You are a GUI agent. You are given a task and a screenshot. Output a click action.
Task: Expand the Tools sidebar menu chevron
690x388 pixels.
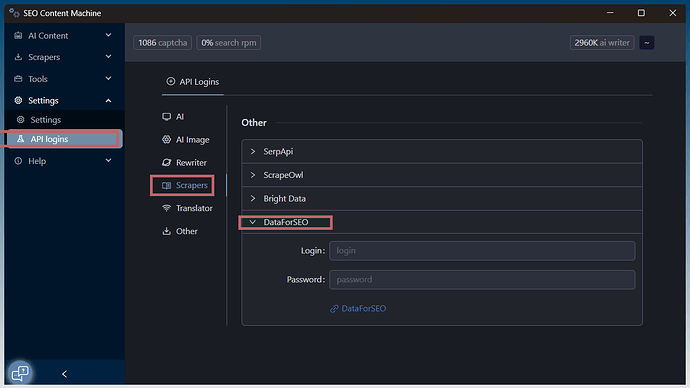pos(108,78)
